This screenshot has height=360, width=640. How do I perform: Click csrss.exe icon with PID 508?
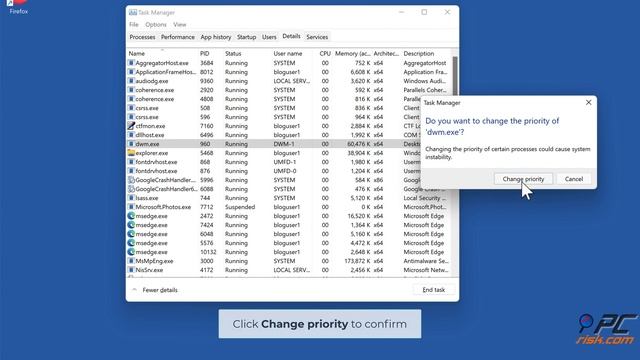point(131,108)
